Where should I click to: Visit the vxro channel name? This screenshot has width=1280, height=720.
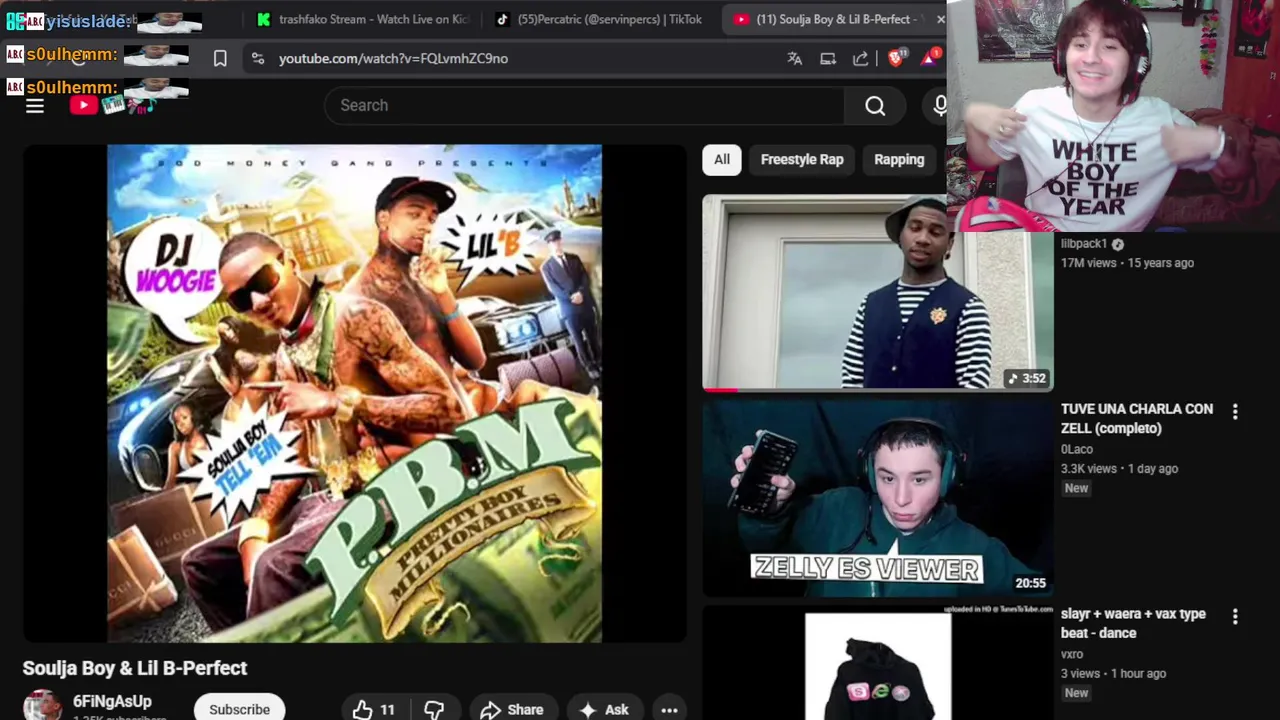[x=1072, y=654]
